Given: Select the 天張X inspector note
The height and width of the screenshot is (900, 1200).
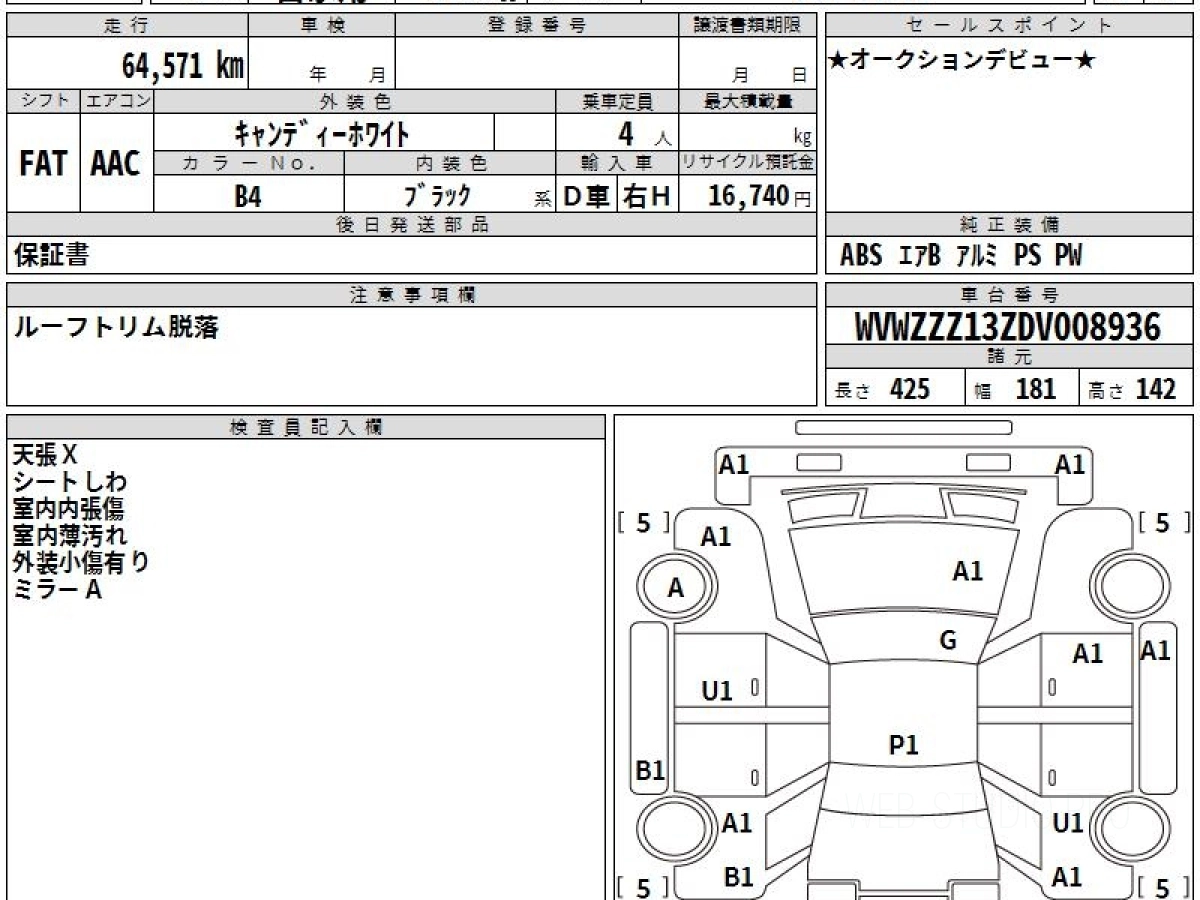Looking at the screenshot, I should pos(45,455).
